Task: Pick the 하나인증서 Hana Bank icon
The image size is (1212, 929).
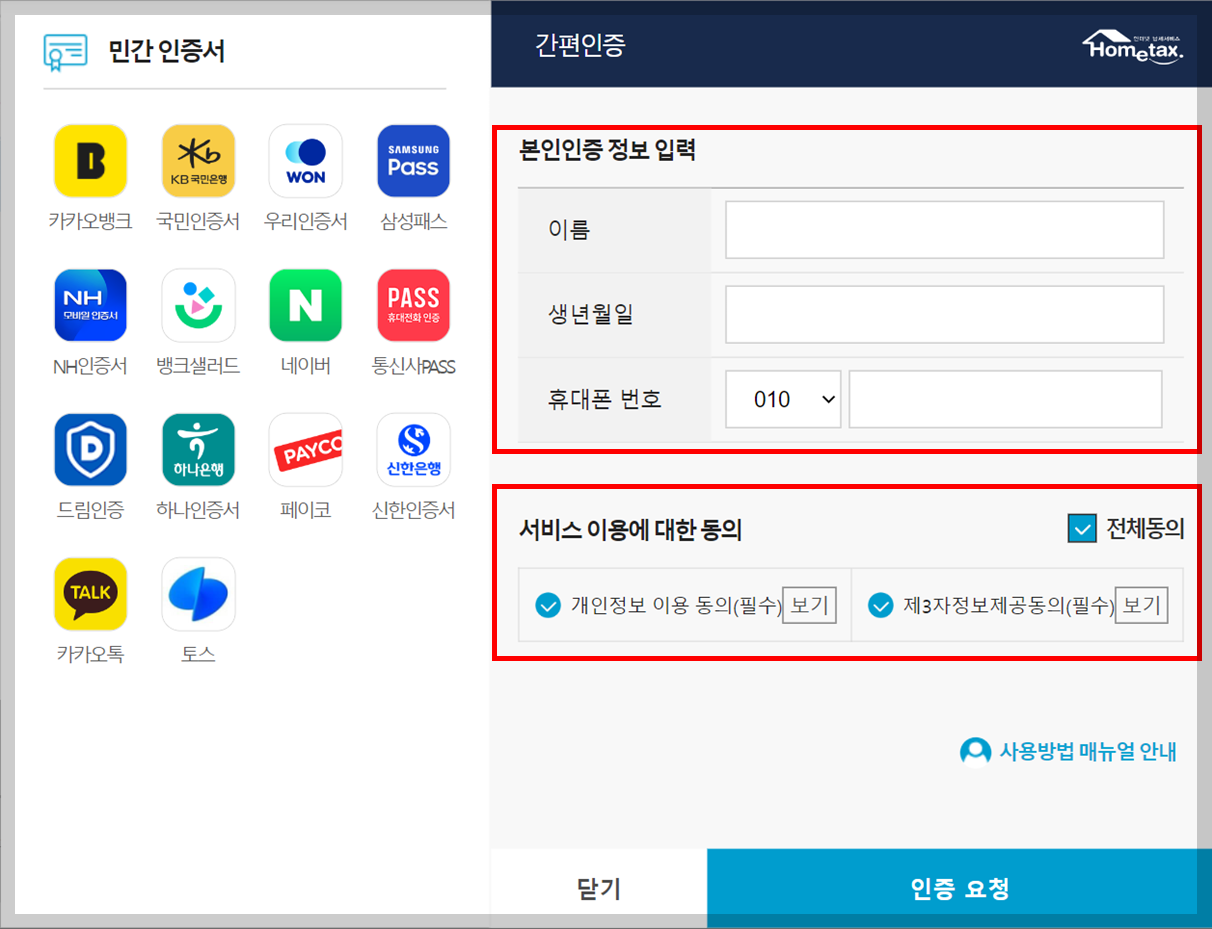Action: point(198,450)
